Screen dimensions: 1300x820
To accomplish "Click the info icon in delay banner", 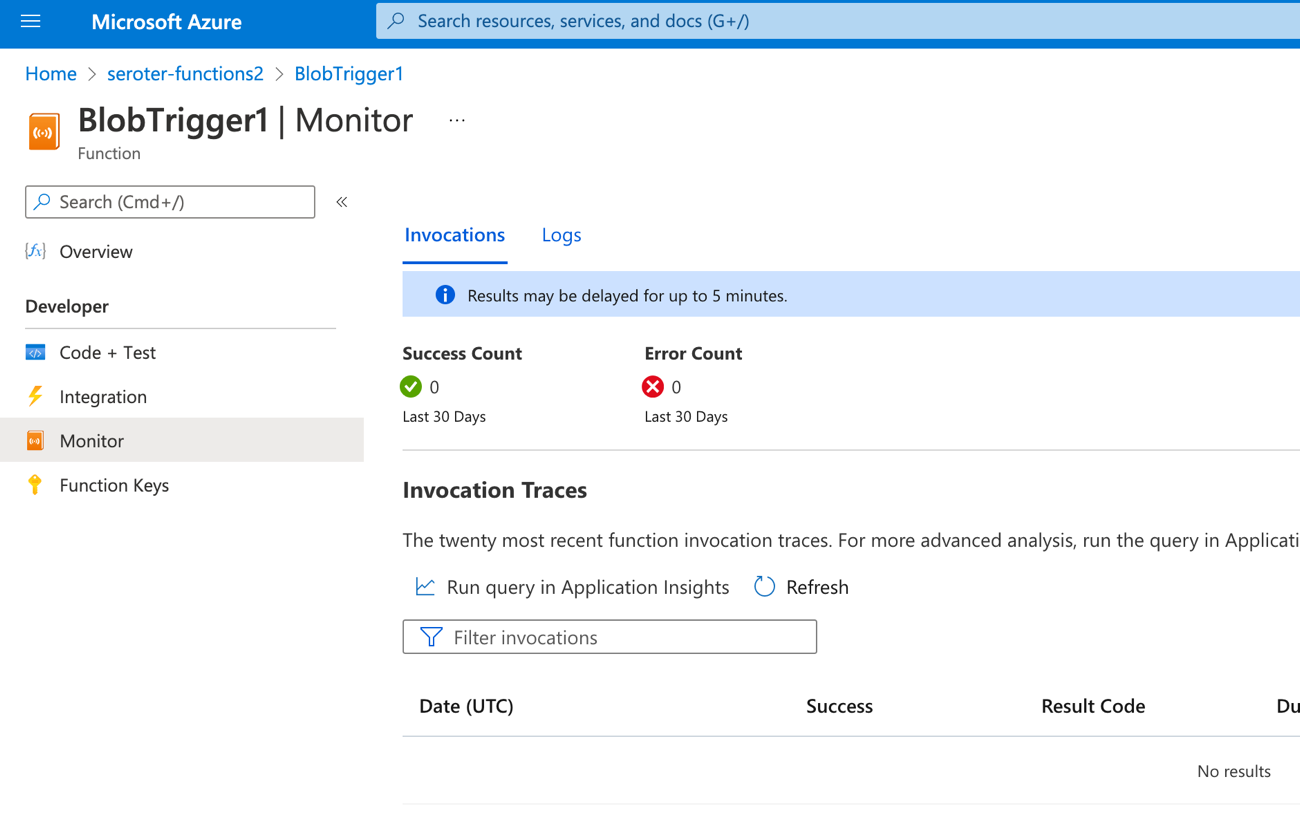I will click(445, 295).
